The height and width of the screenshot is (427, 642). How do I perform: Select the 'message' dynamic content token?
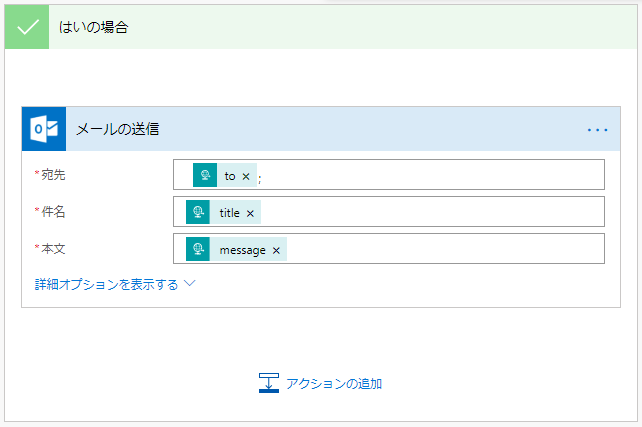236,249
